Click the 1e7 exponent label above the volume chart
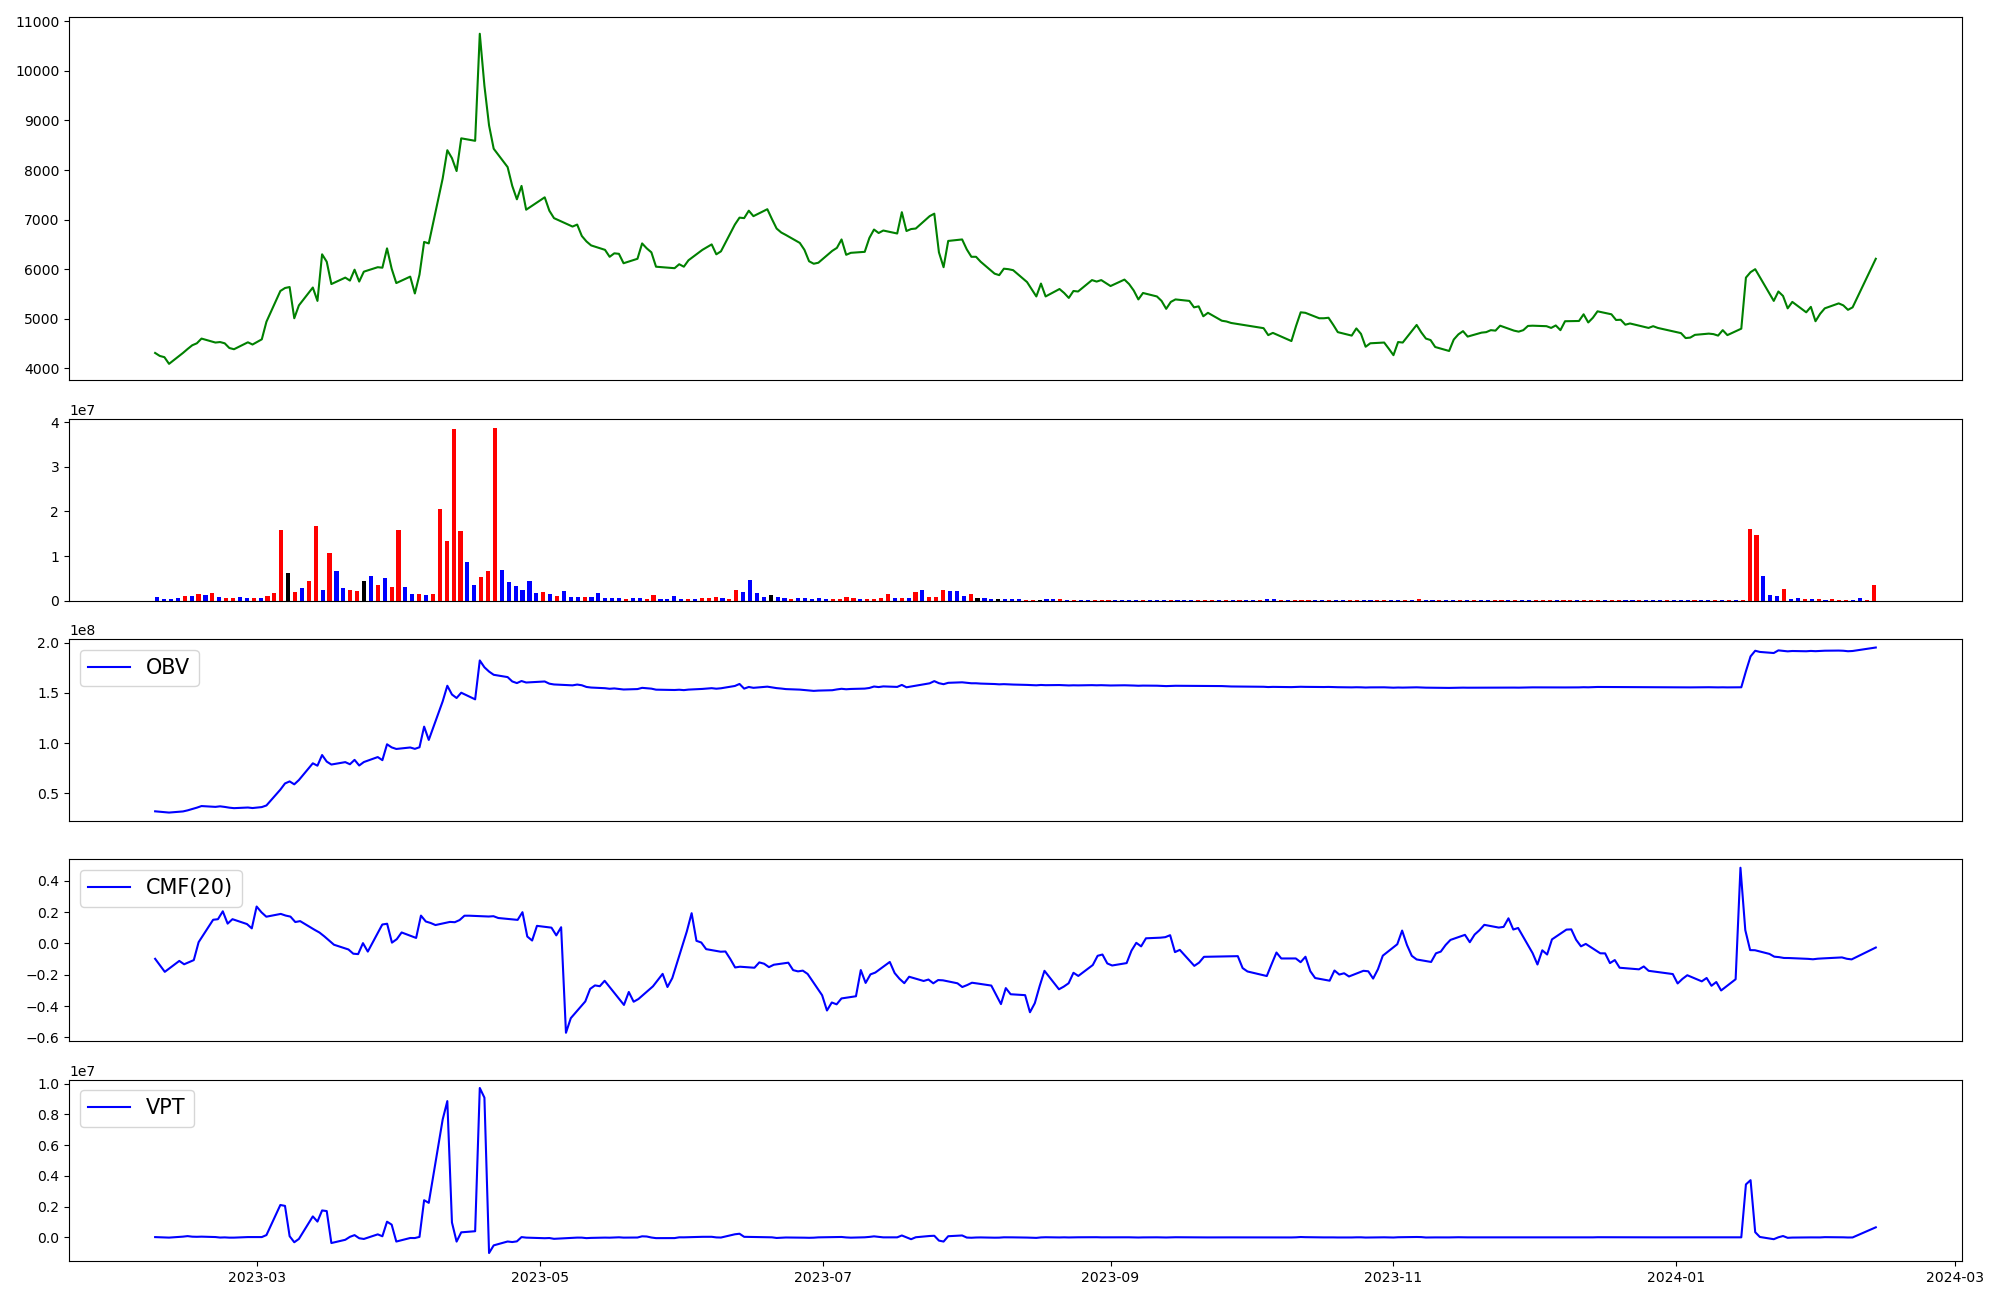This screenshot has height=1300, width=2000. pos(82,411)
